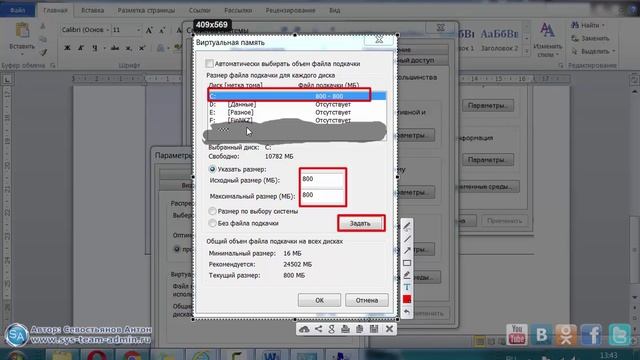Image resolution: width=640 pixels, height=360 pixels.
Task: Open the underline style dropdown arrow
Action: (104, 48)
